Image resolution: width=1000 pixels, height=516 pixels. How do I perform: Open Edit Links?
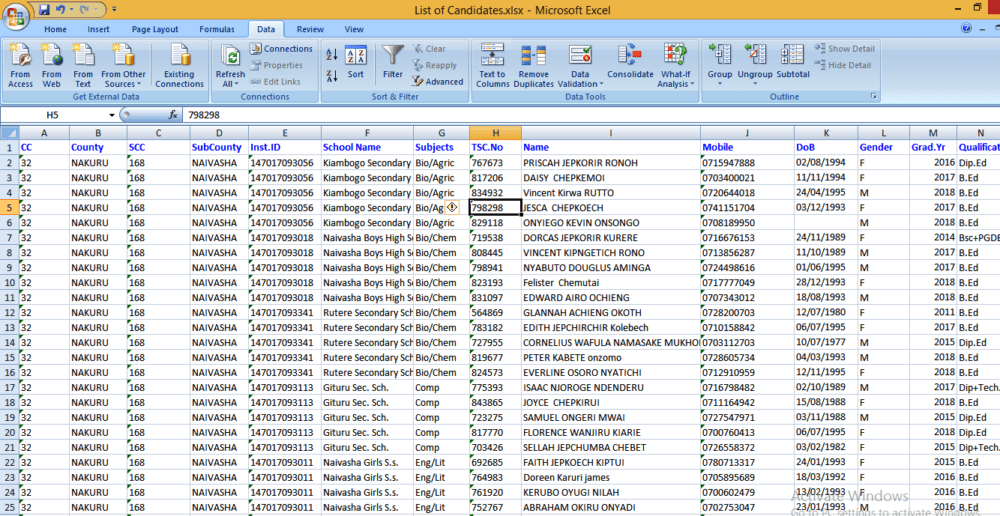[x=275, y=82]
